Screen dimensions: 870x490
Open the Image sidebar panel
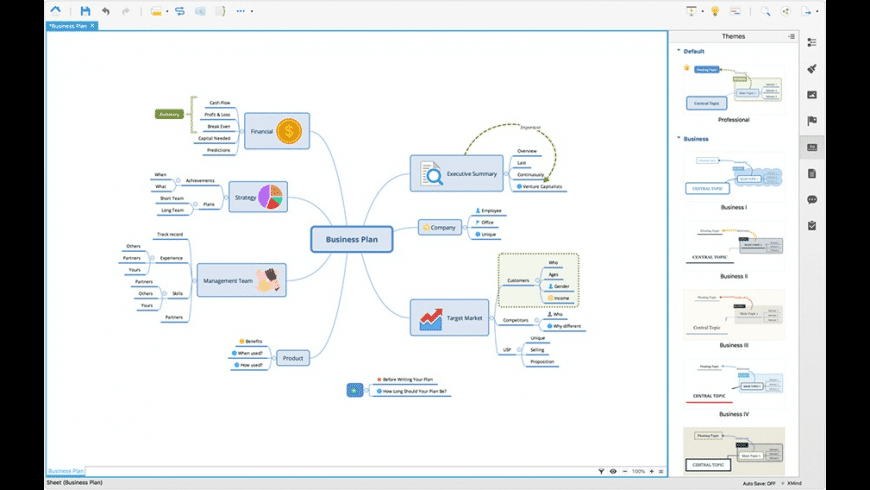[812, 95]
